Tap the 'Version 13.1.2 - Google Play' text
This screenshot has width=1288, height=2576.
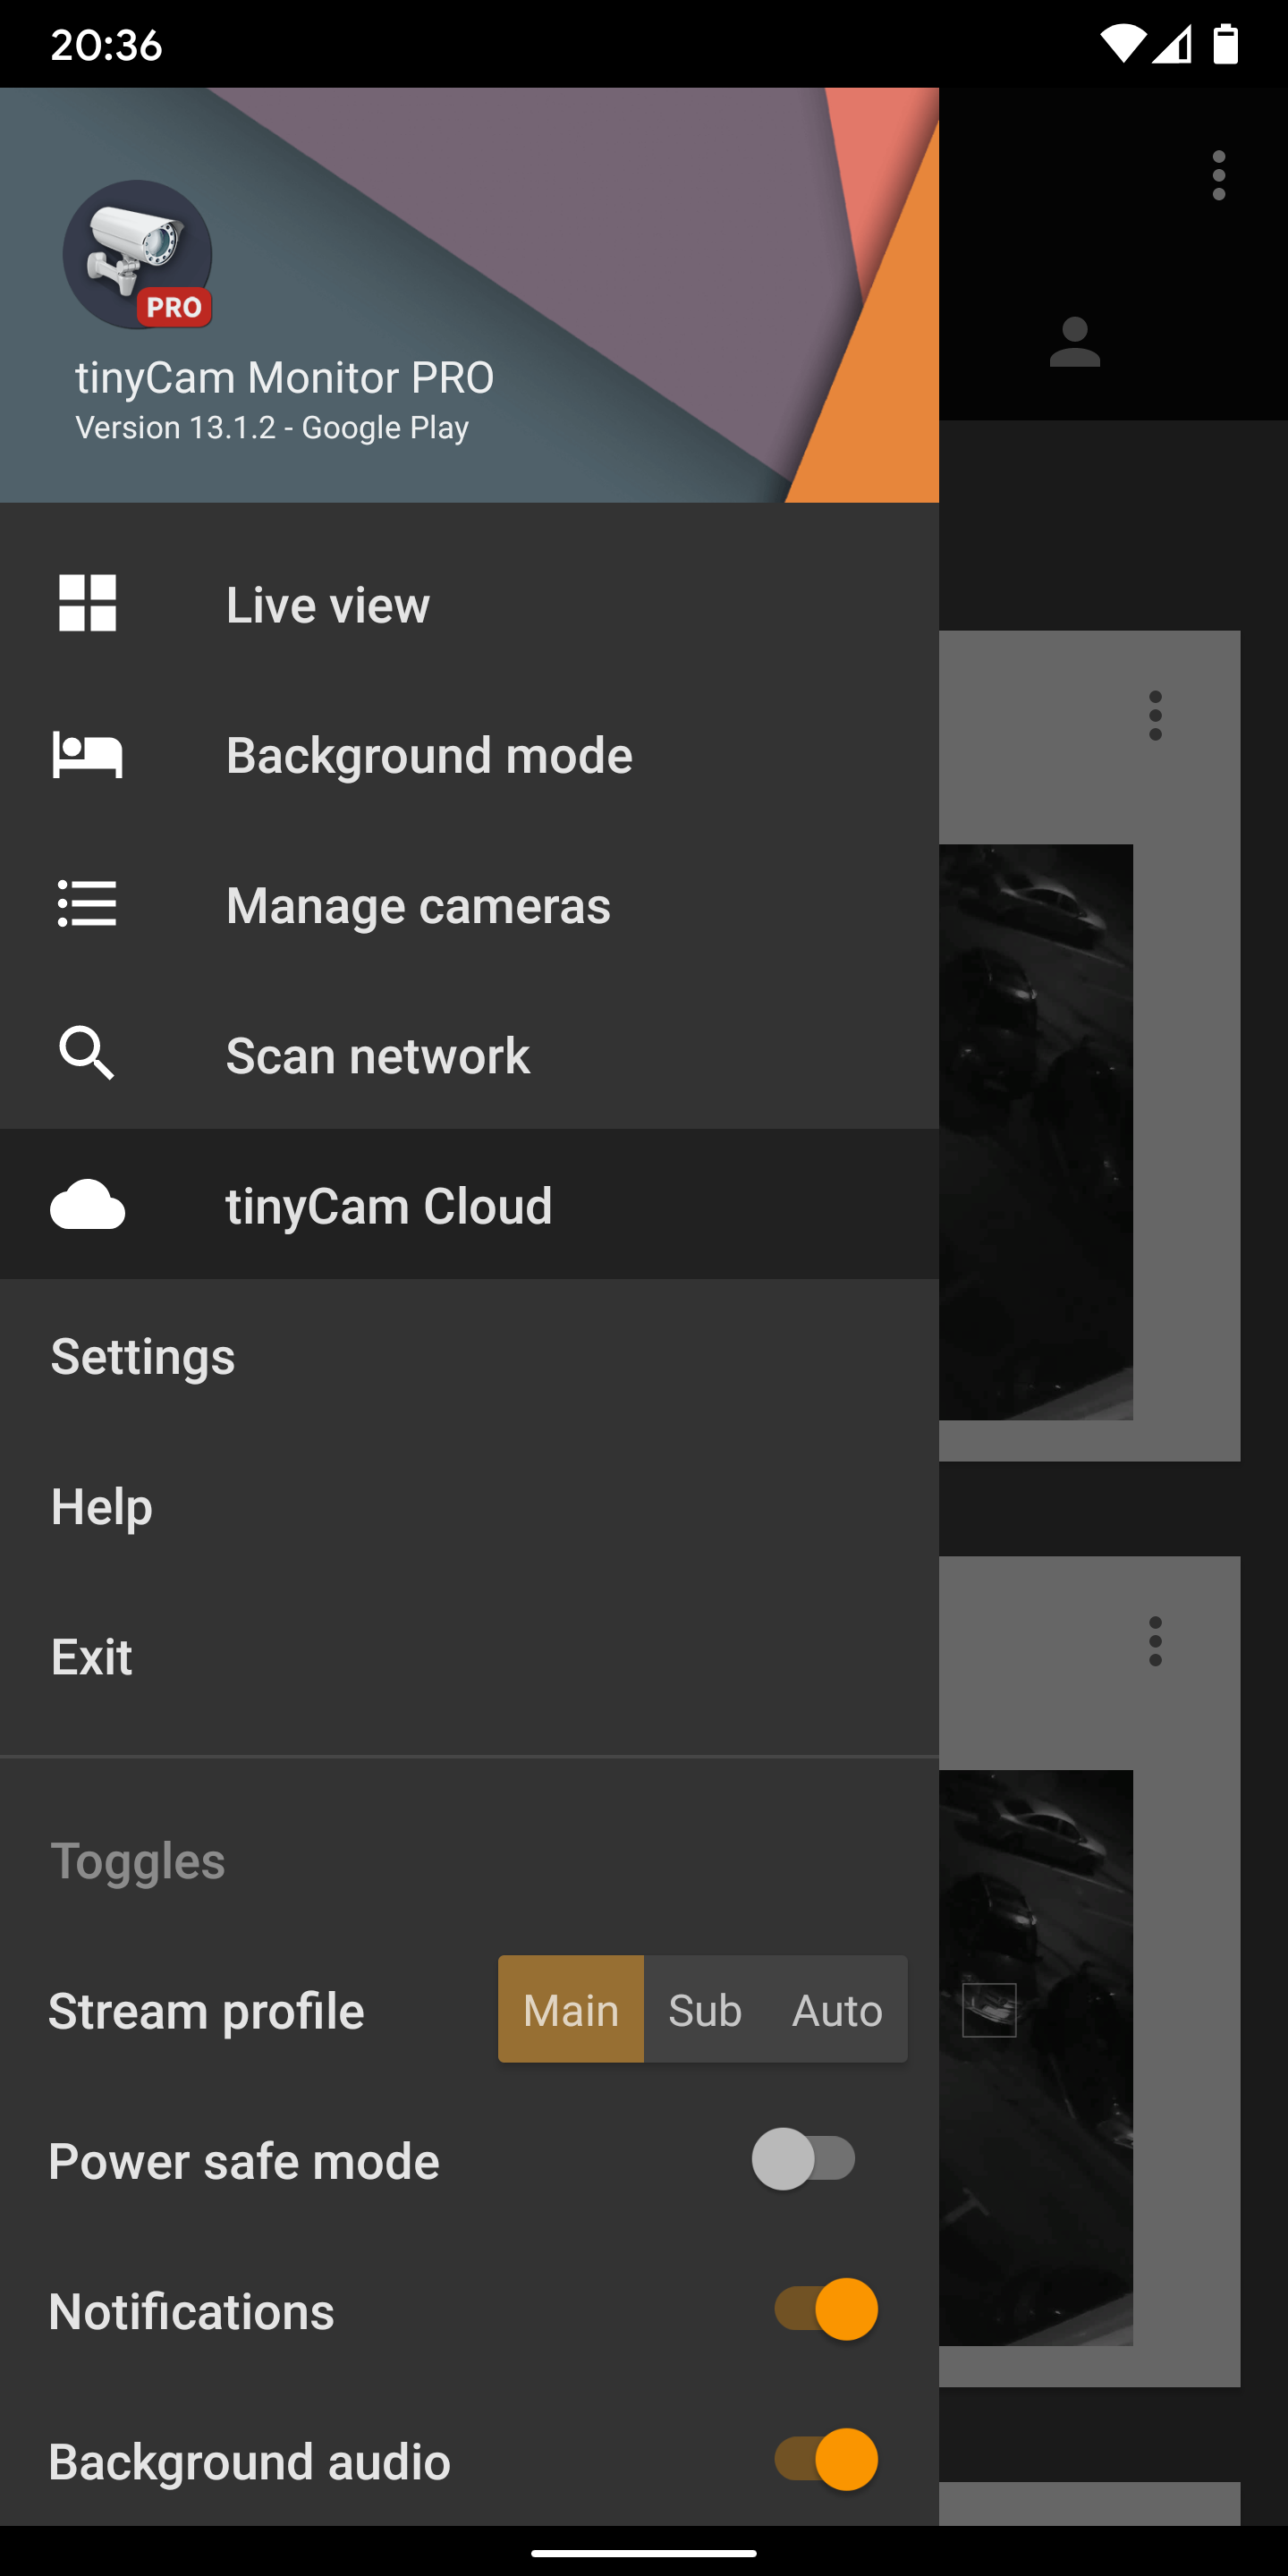point(272,428)
